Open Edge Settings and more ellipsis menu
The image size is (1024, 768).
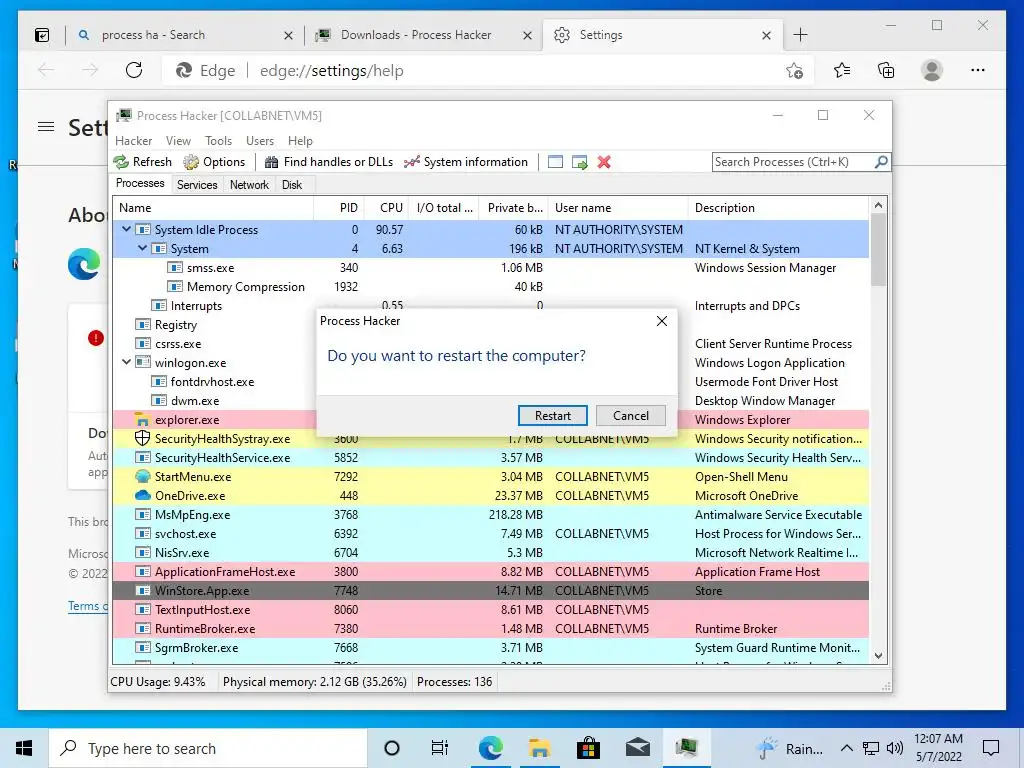978,70
